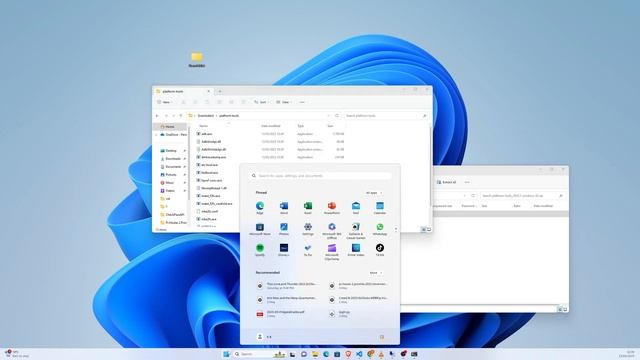
Task: Click the Start button on the taskbar
Action: tap(226, 354)
